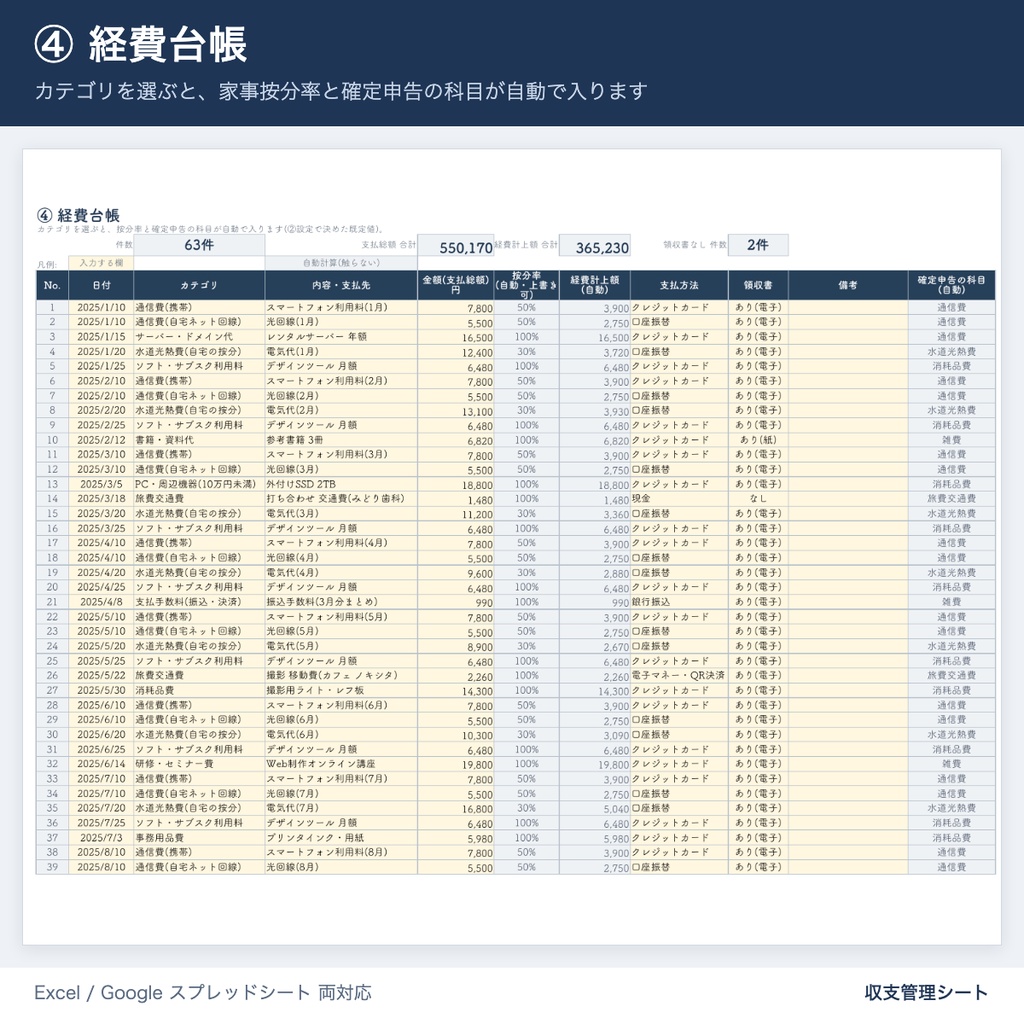Click the 電子マネー・QR決済 payment cell

tap(679, 675)
